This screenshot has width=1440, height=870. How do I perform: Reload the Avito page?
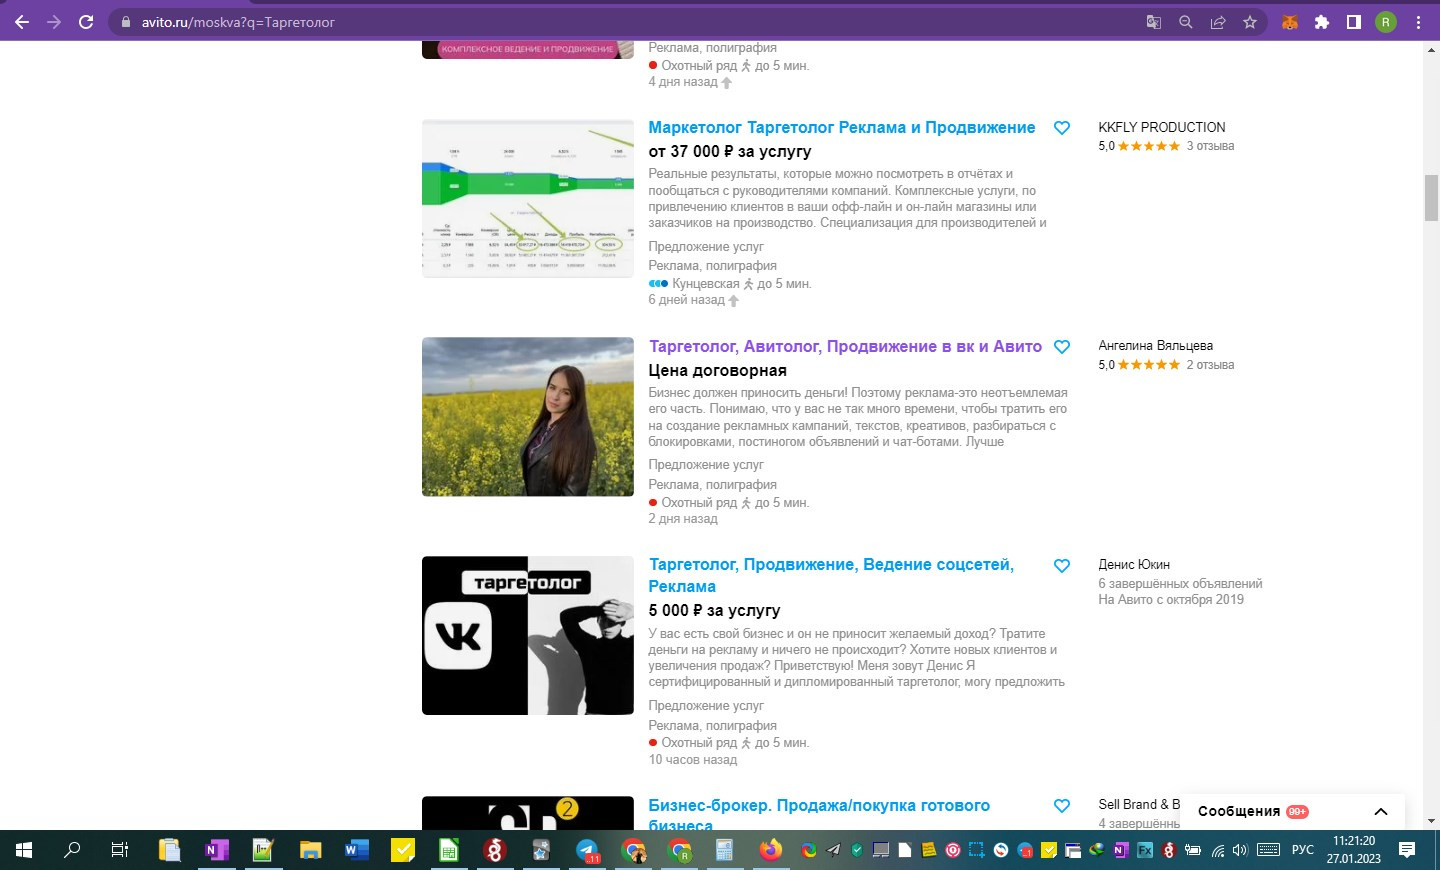[x=86, y=22]
